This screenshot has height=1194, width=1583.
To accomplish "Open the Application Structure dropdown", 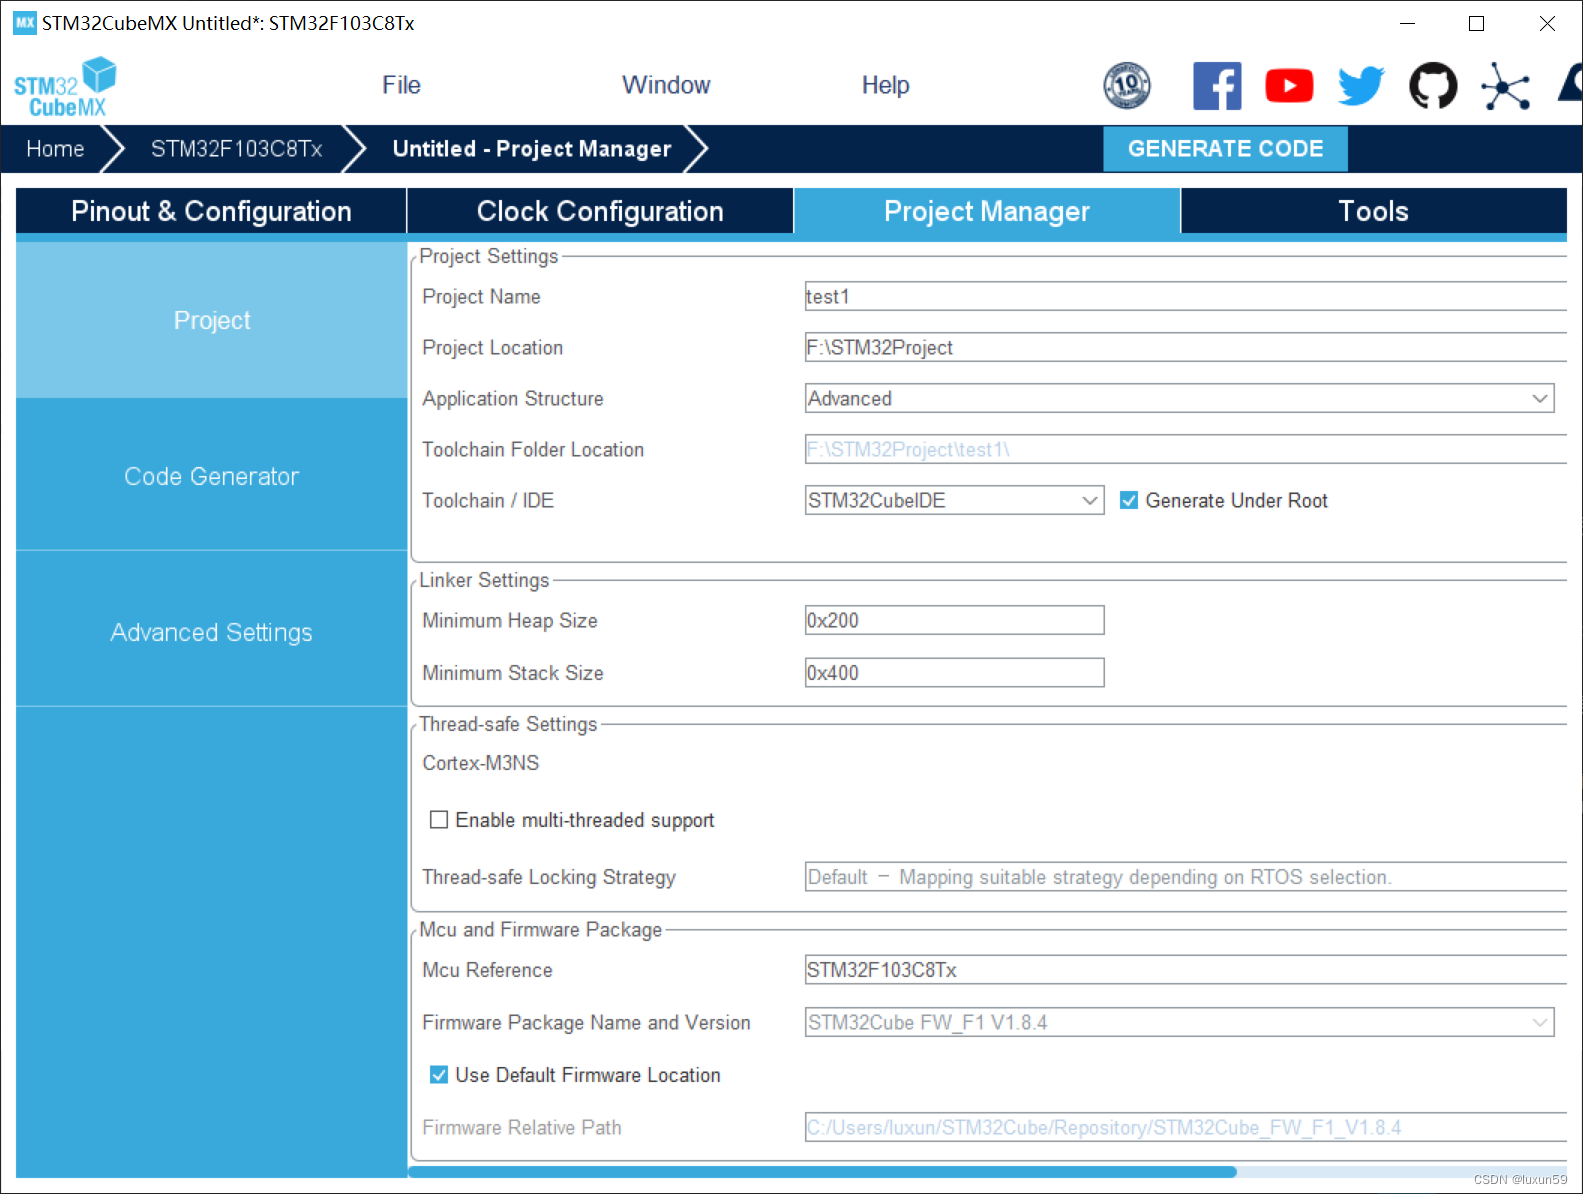I will (x=1179, y=398).
